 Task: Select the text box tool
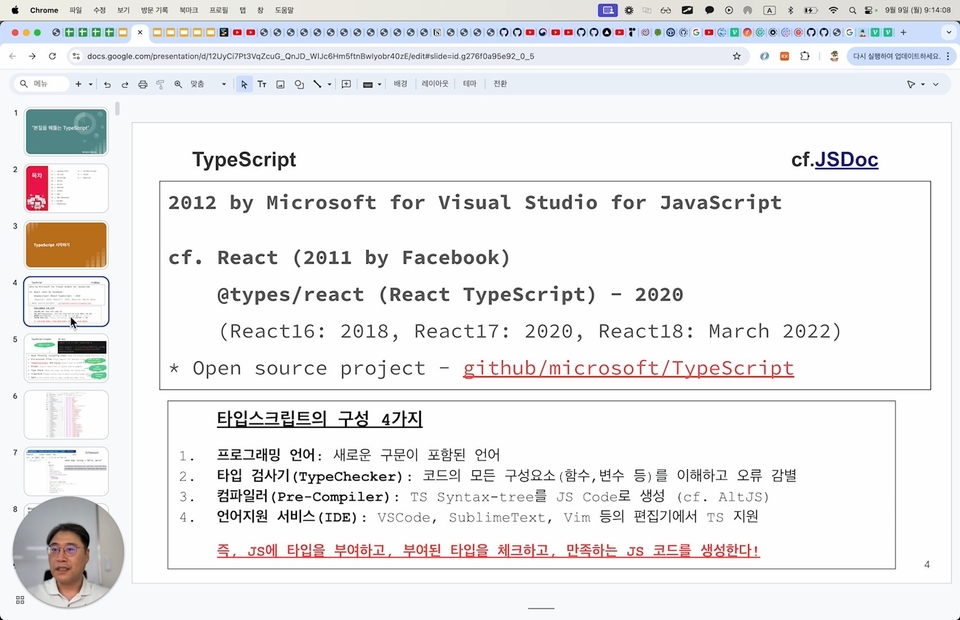coord(262,84)
